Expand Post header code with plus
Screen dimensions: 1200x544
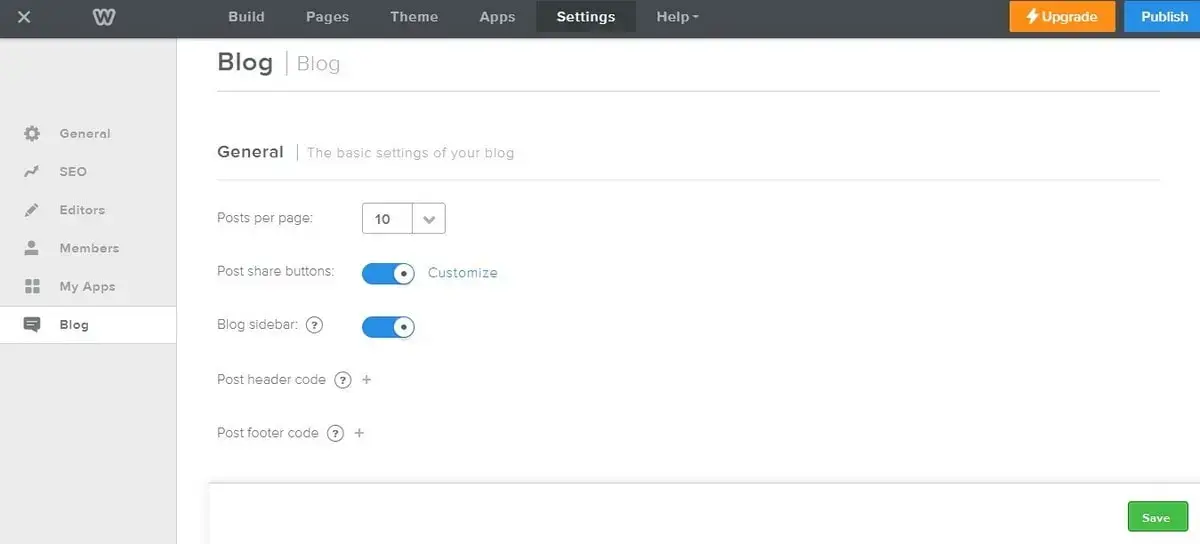[x=367, y=380]
